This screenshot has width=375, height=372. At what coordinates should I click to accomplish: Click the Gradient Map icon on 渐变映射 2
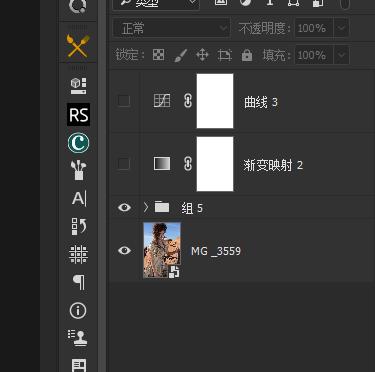pyautogui.click(x=162, y=164)
